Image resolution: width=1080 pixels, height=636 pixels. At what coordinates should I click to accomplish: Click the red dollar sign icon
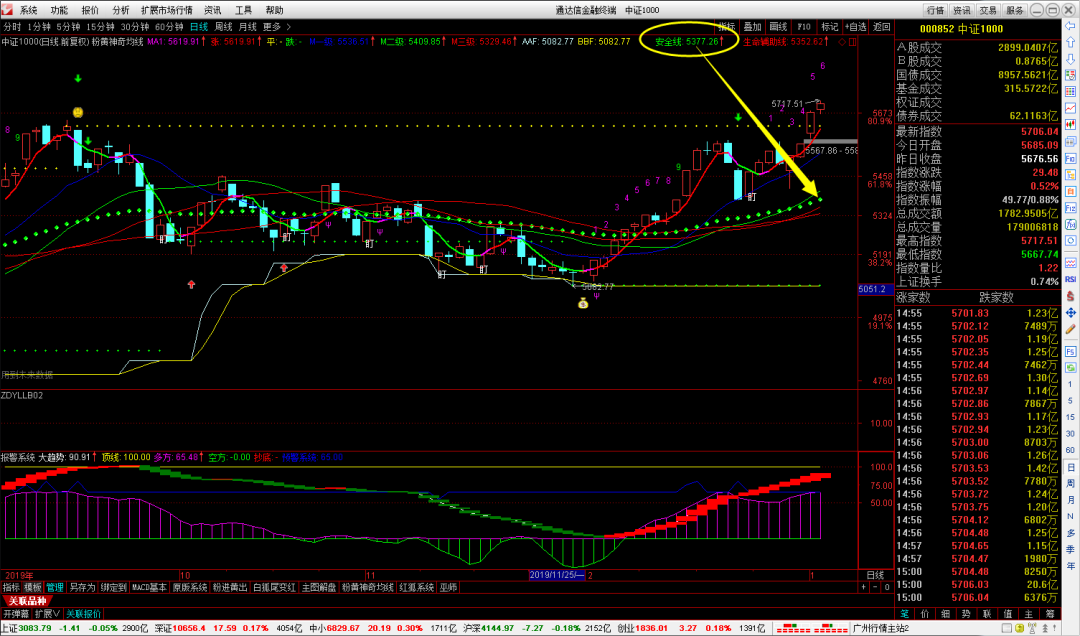click(x=1070, y=296)
